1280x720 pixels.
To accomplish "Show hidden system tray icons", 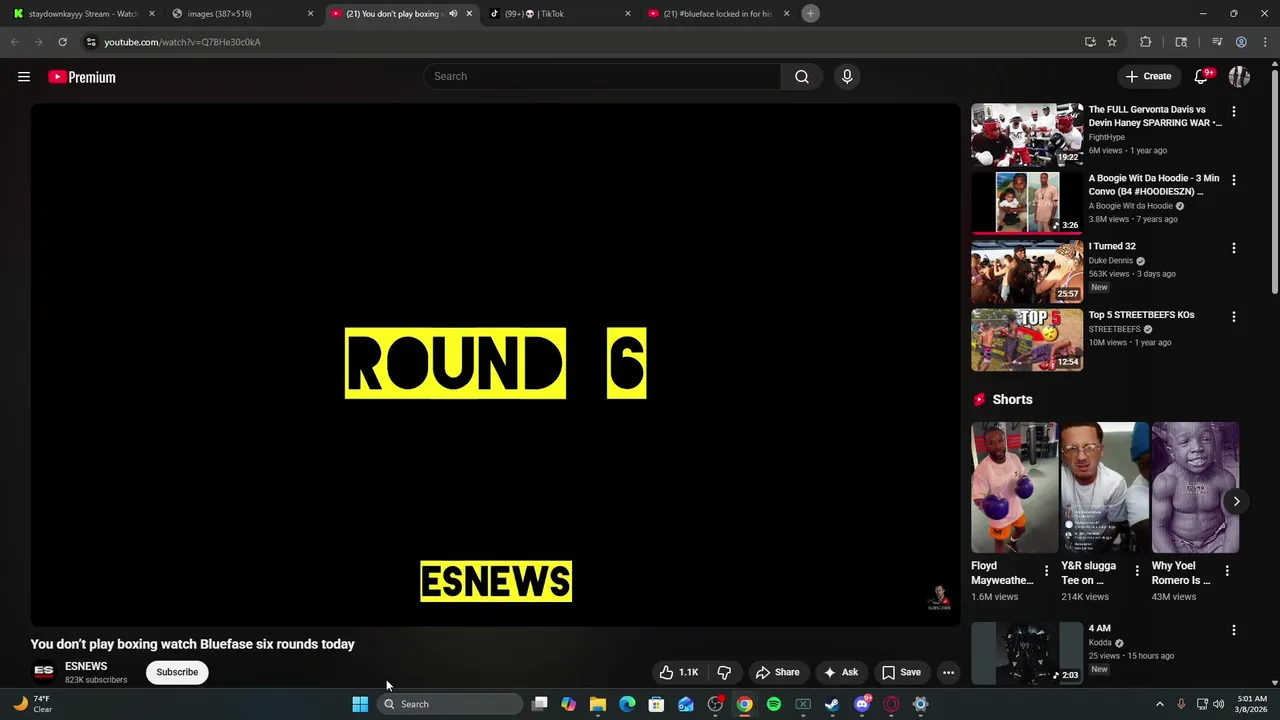I will [1160, 704].
